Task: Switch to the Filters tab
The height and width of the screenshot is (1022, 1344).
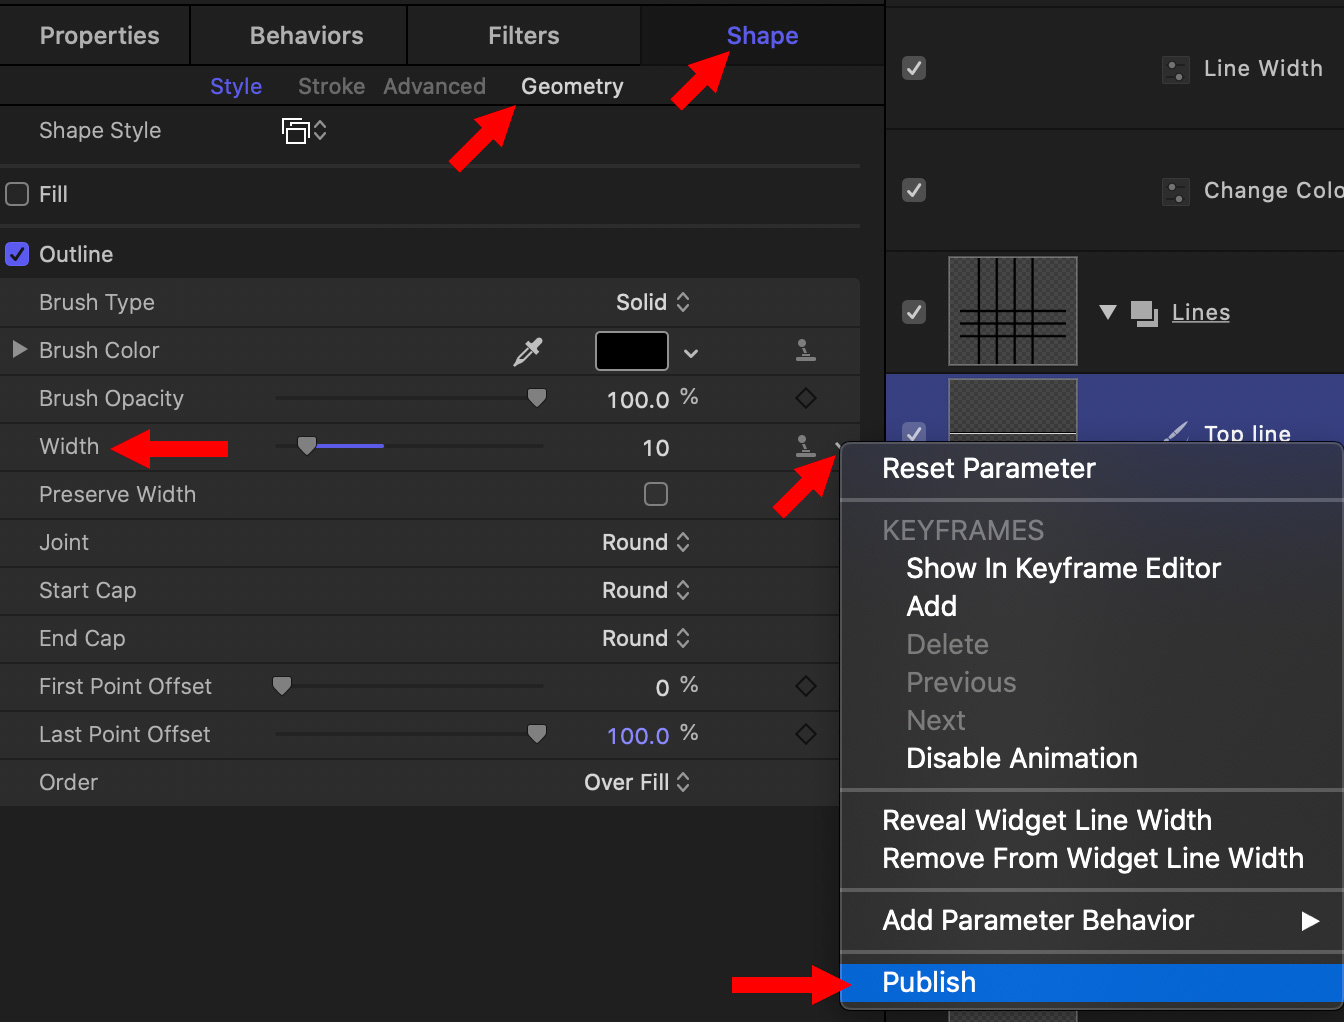Action: pos(524,36)
